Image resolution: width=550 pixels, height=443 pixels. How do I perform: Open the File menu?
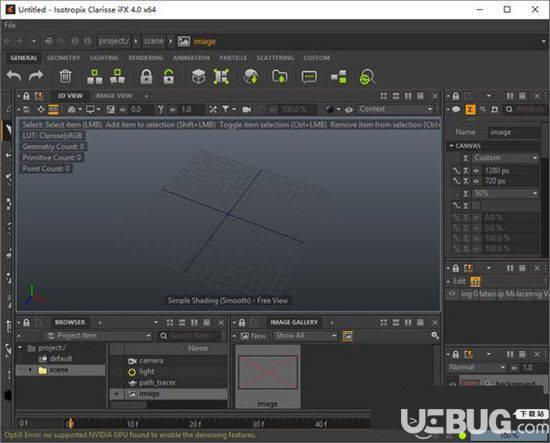click(10, 25)
